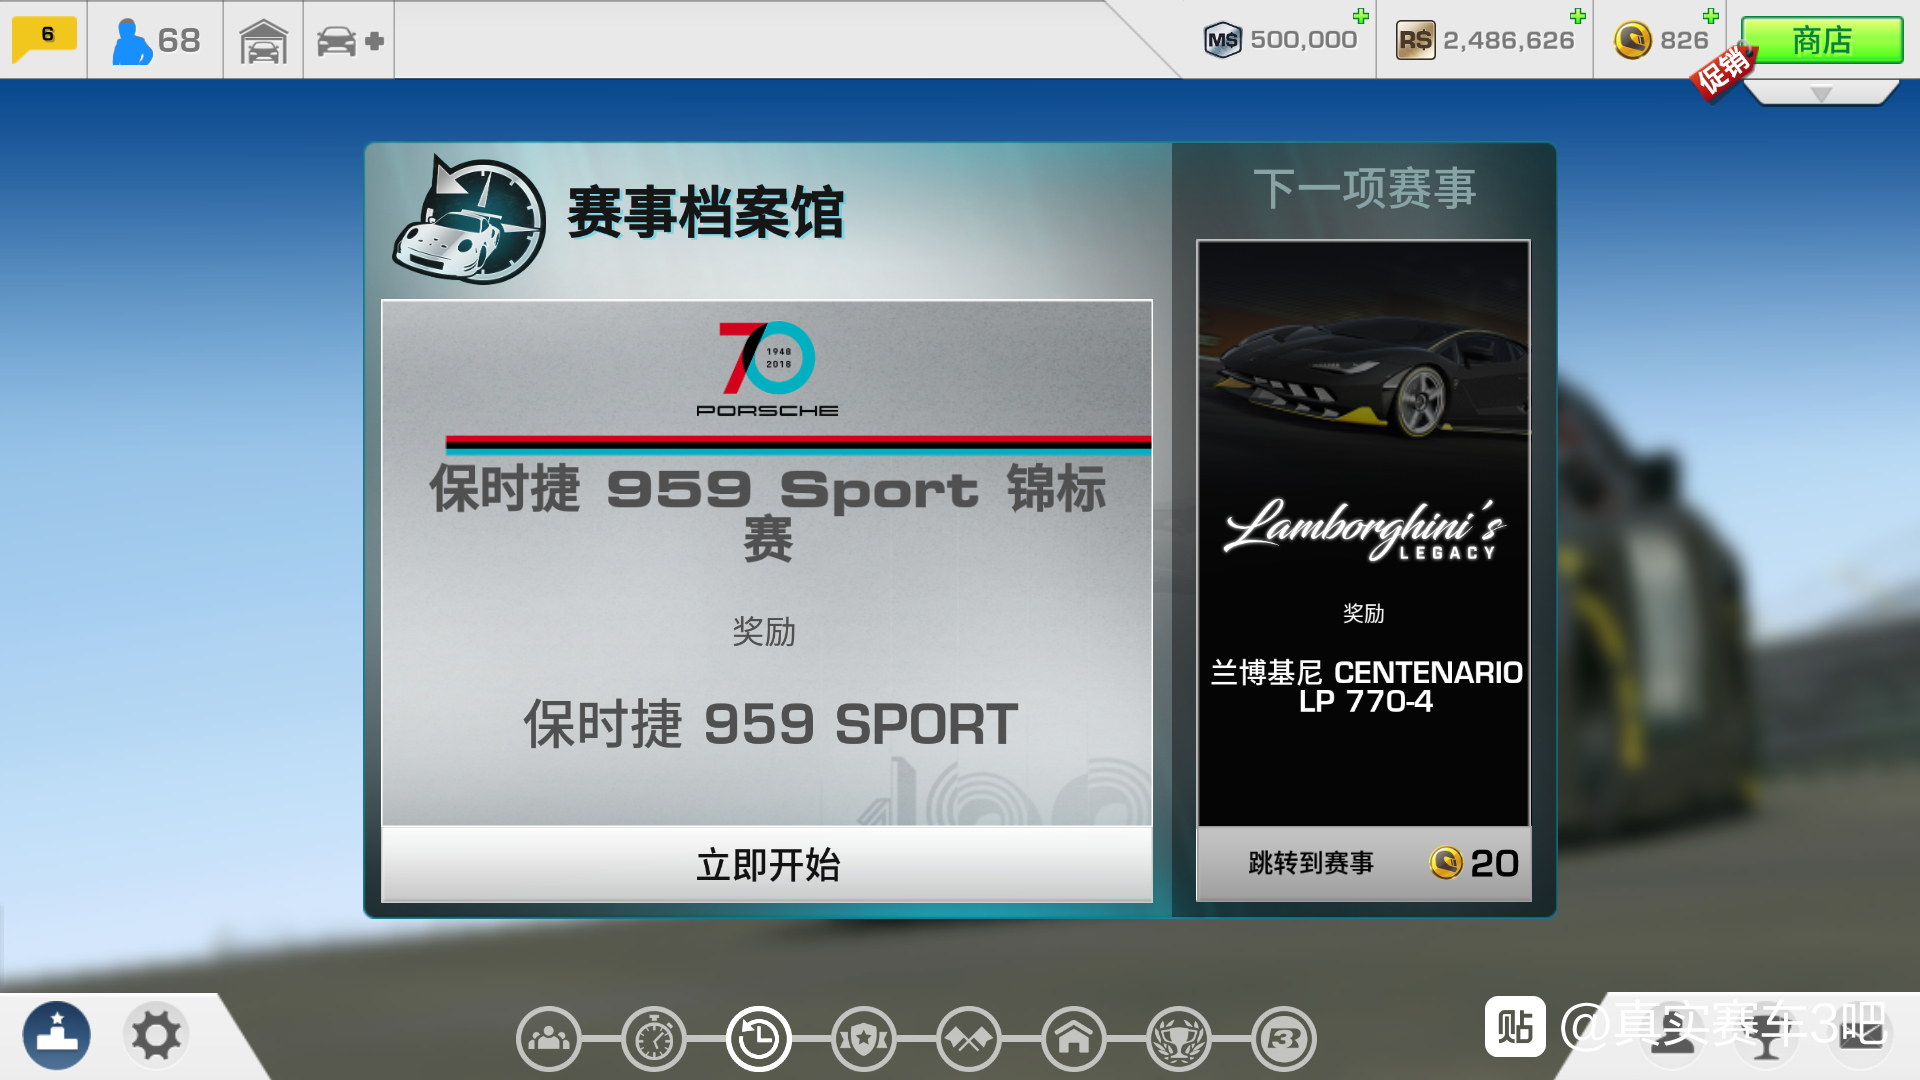Image resolution: width=1920 pixels, height=1080 pixels.
Task: Click 立即开始 to start Porsche championship
Action: [x=767, y=864]
